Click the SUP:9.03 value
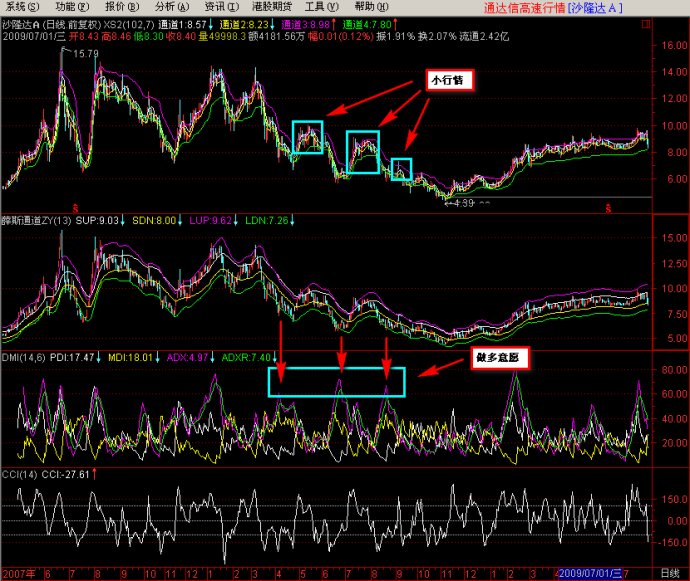The height and width of the screenshot is (581, 690). click(97, 221)
